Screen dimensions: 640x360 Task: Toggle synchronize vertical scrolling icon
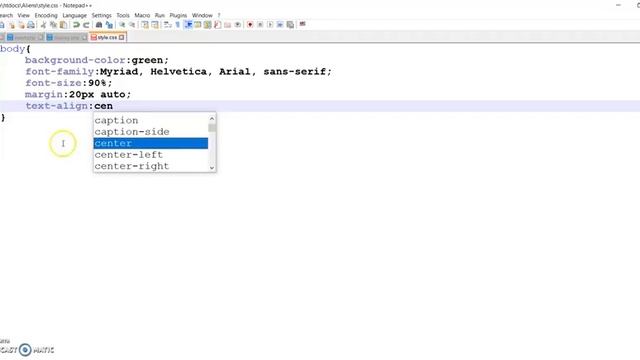tap(144, 25)
